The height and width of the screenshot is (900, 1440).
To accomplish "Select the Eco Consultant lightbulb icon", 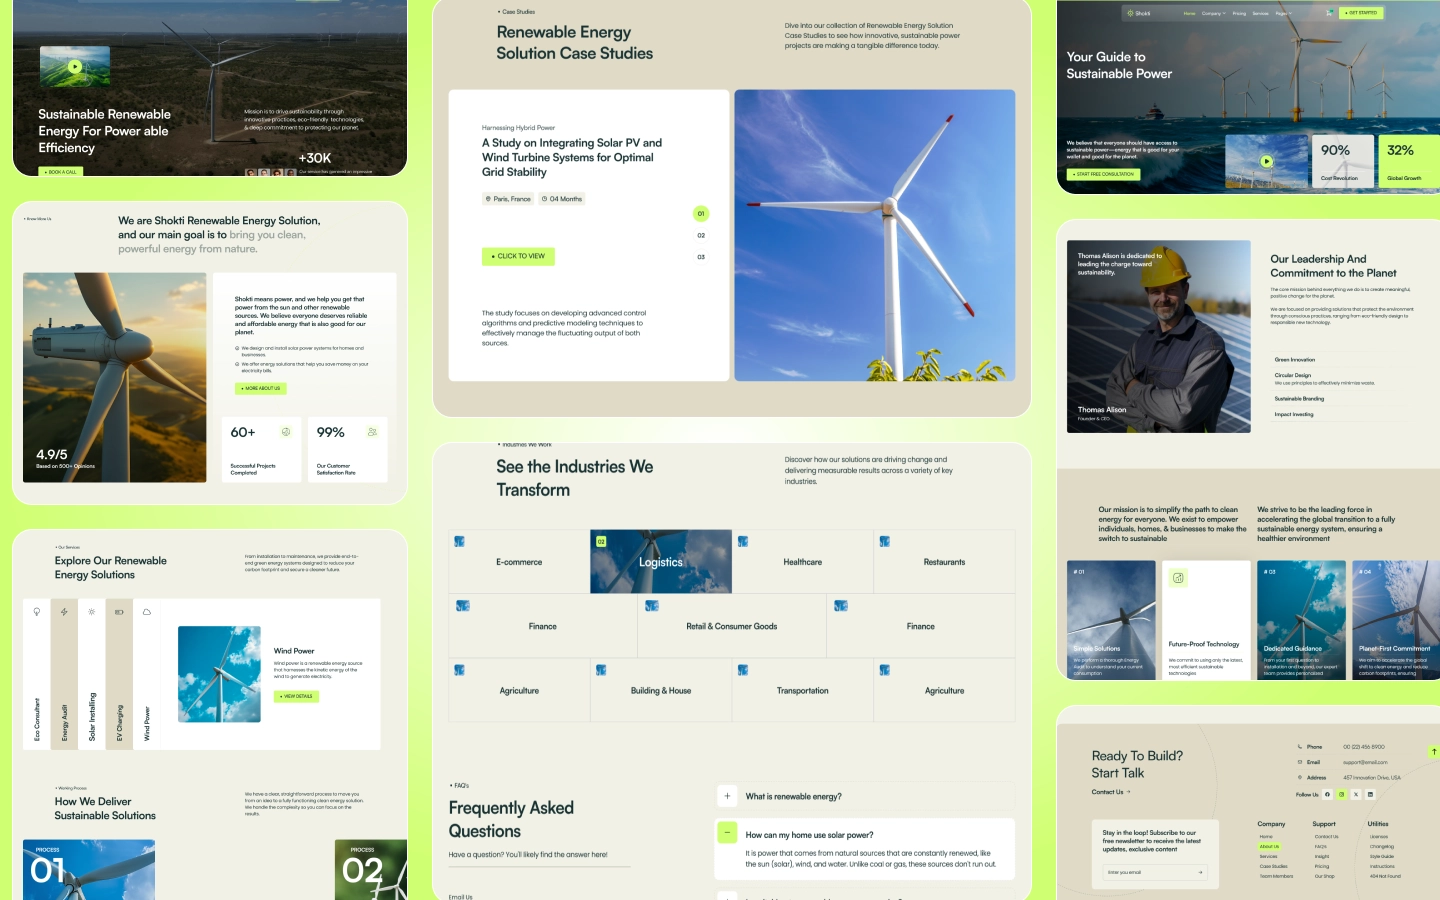I will (37, 611).
